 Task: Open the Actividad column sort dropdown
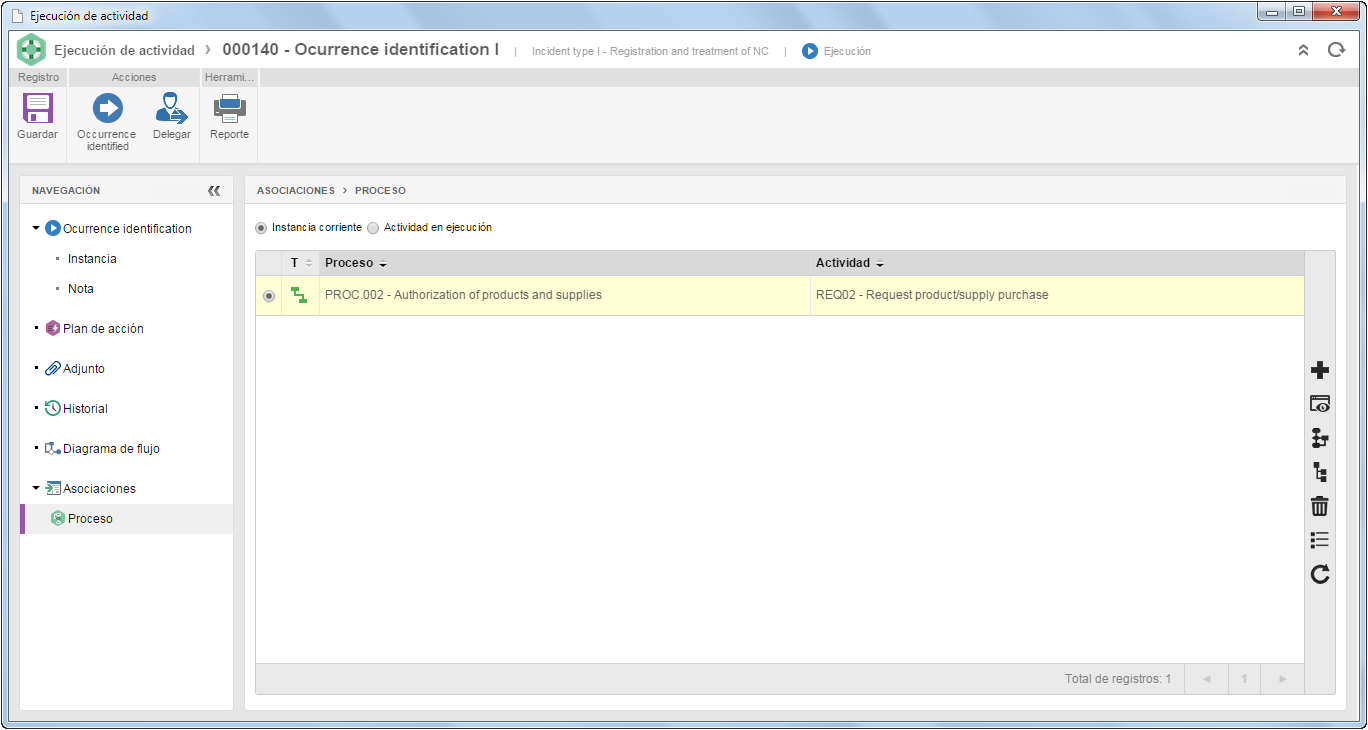point(880,265)
